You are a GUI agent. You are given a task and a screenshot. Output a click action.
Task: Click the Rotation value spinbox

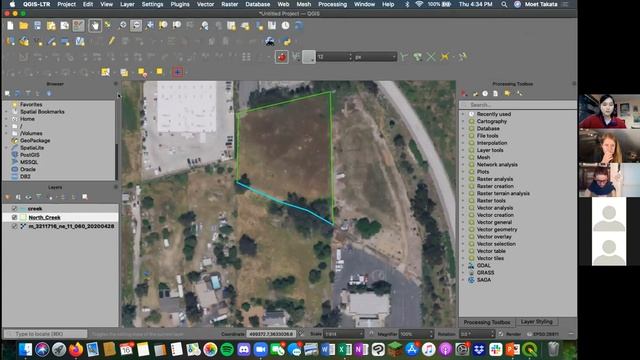coord(476,334)
